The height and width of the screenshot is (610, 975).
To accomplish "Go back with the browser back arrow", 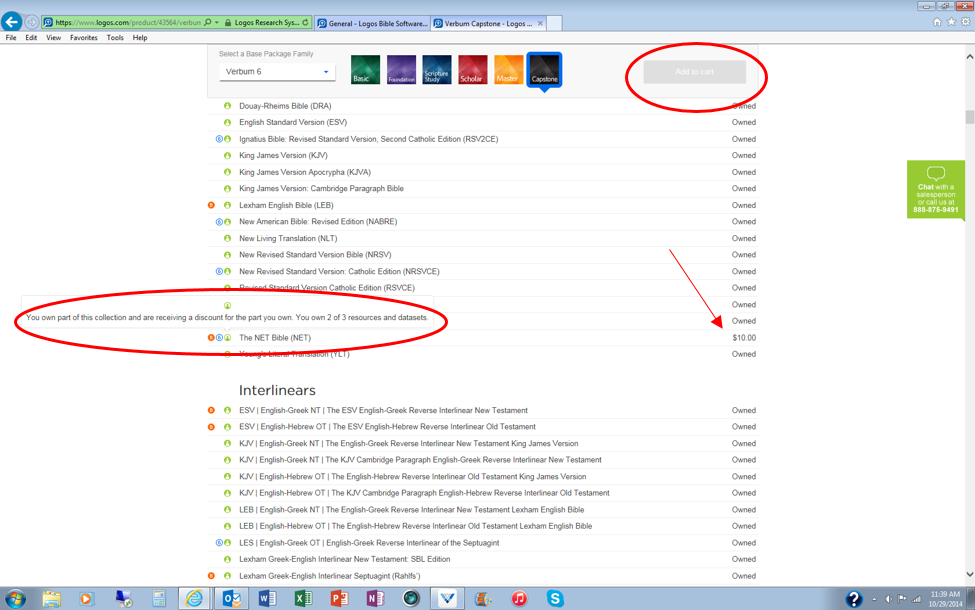I will point(11,22).
